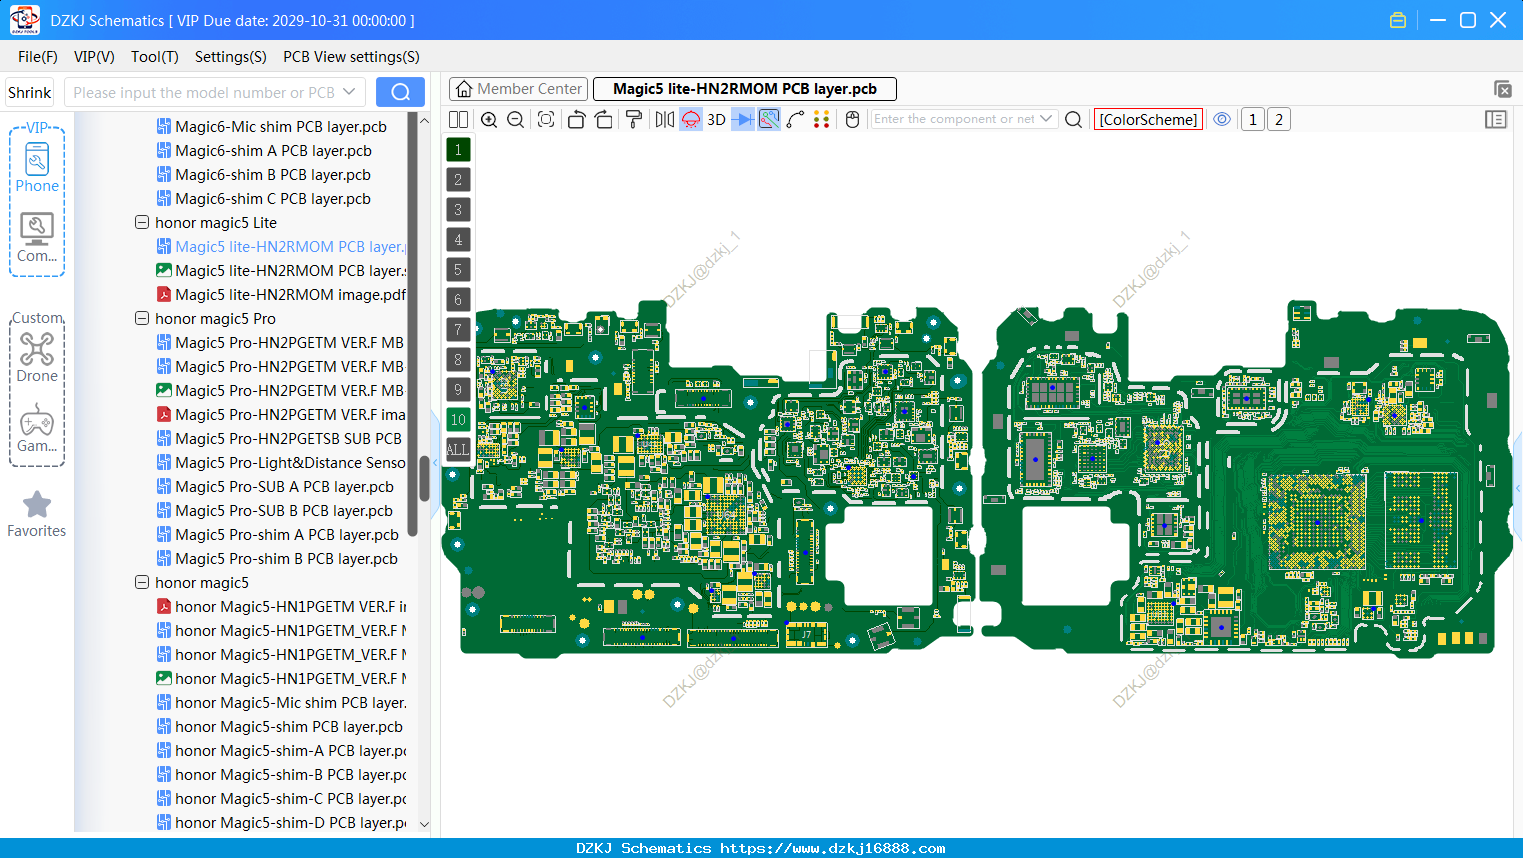Open Magic5 Pro-SUB A PCB layer.pcb
The height and width of the screenshot is (858, 1523).
(275, 486)
